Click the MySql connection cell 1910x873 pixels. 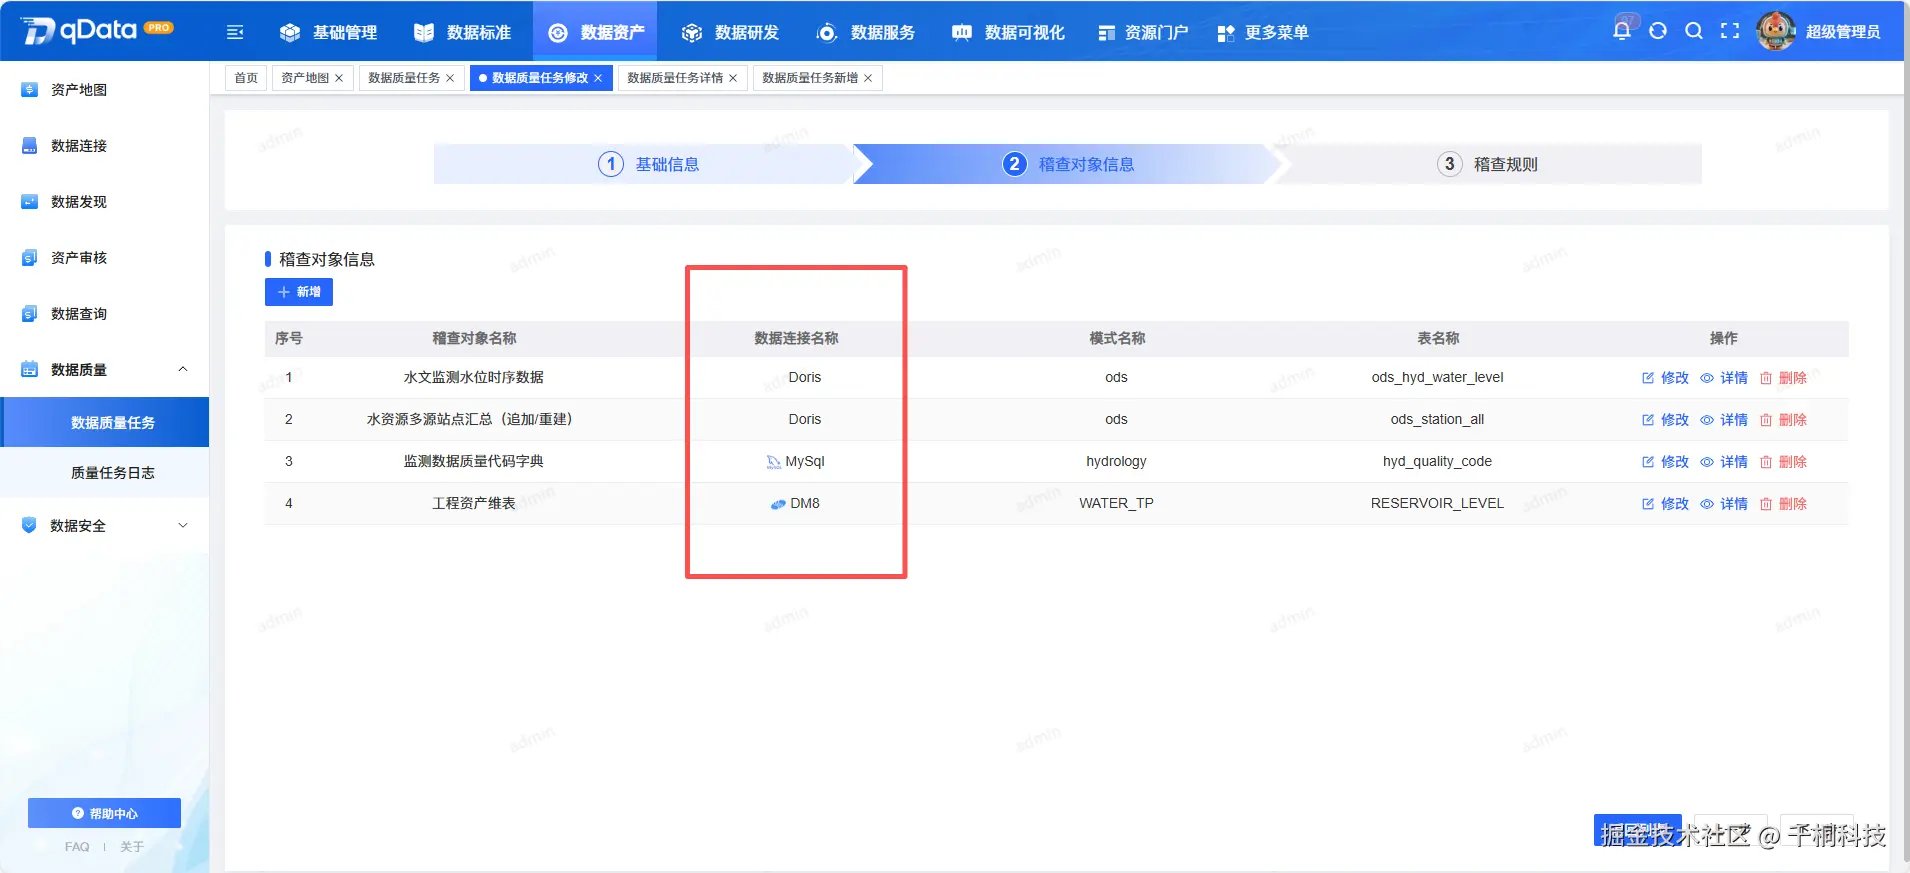(796, 461)
